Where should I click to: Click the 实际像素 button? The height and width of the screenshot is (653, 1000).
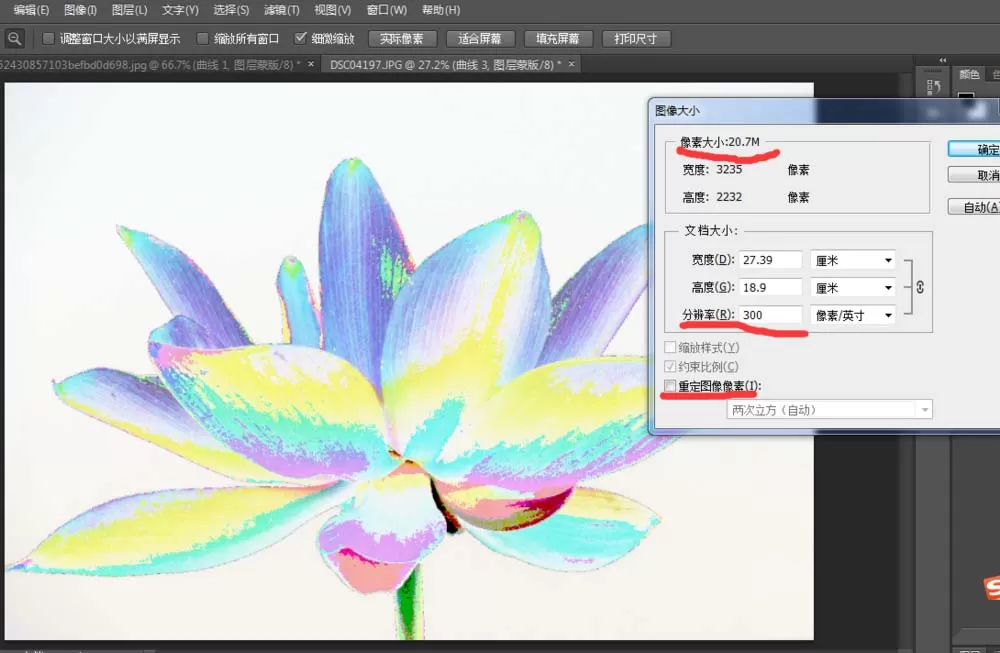[x=402, y=39]
